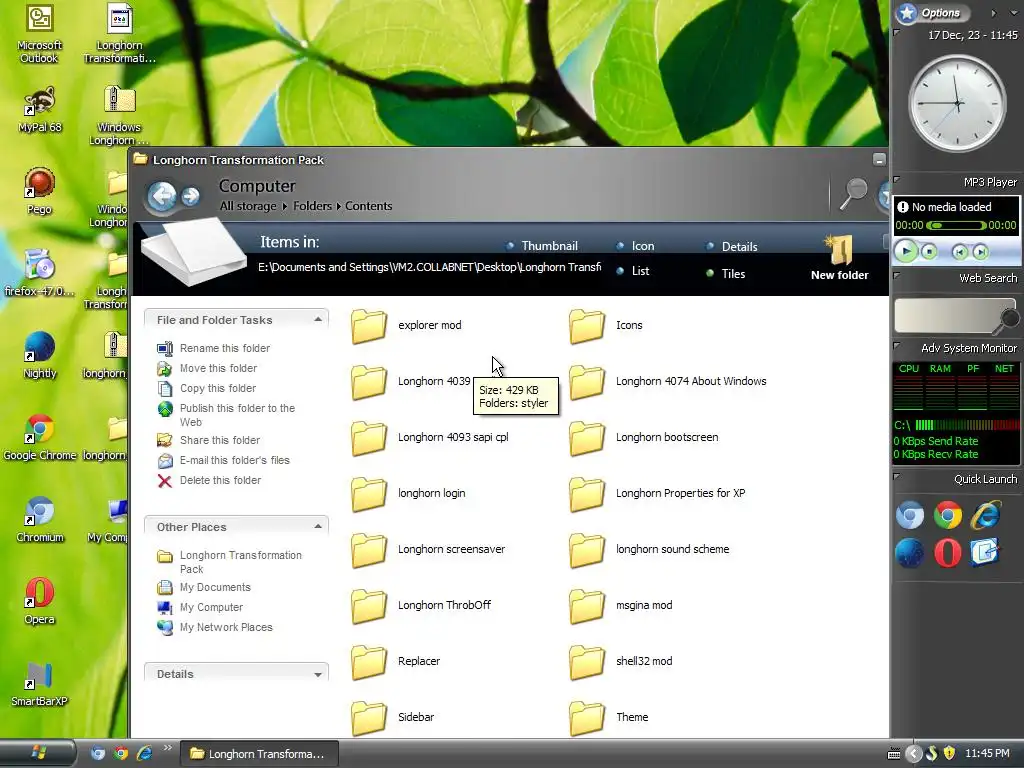Open the Longhorn screensaver folder
Viewport: 1024px width, 768px height.
(x=428, y=550)
